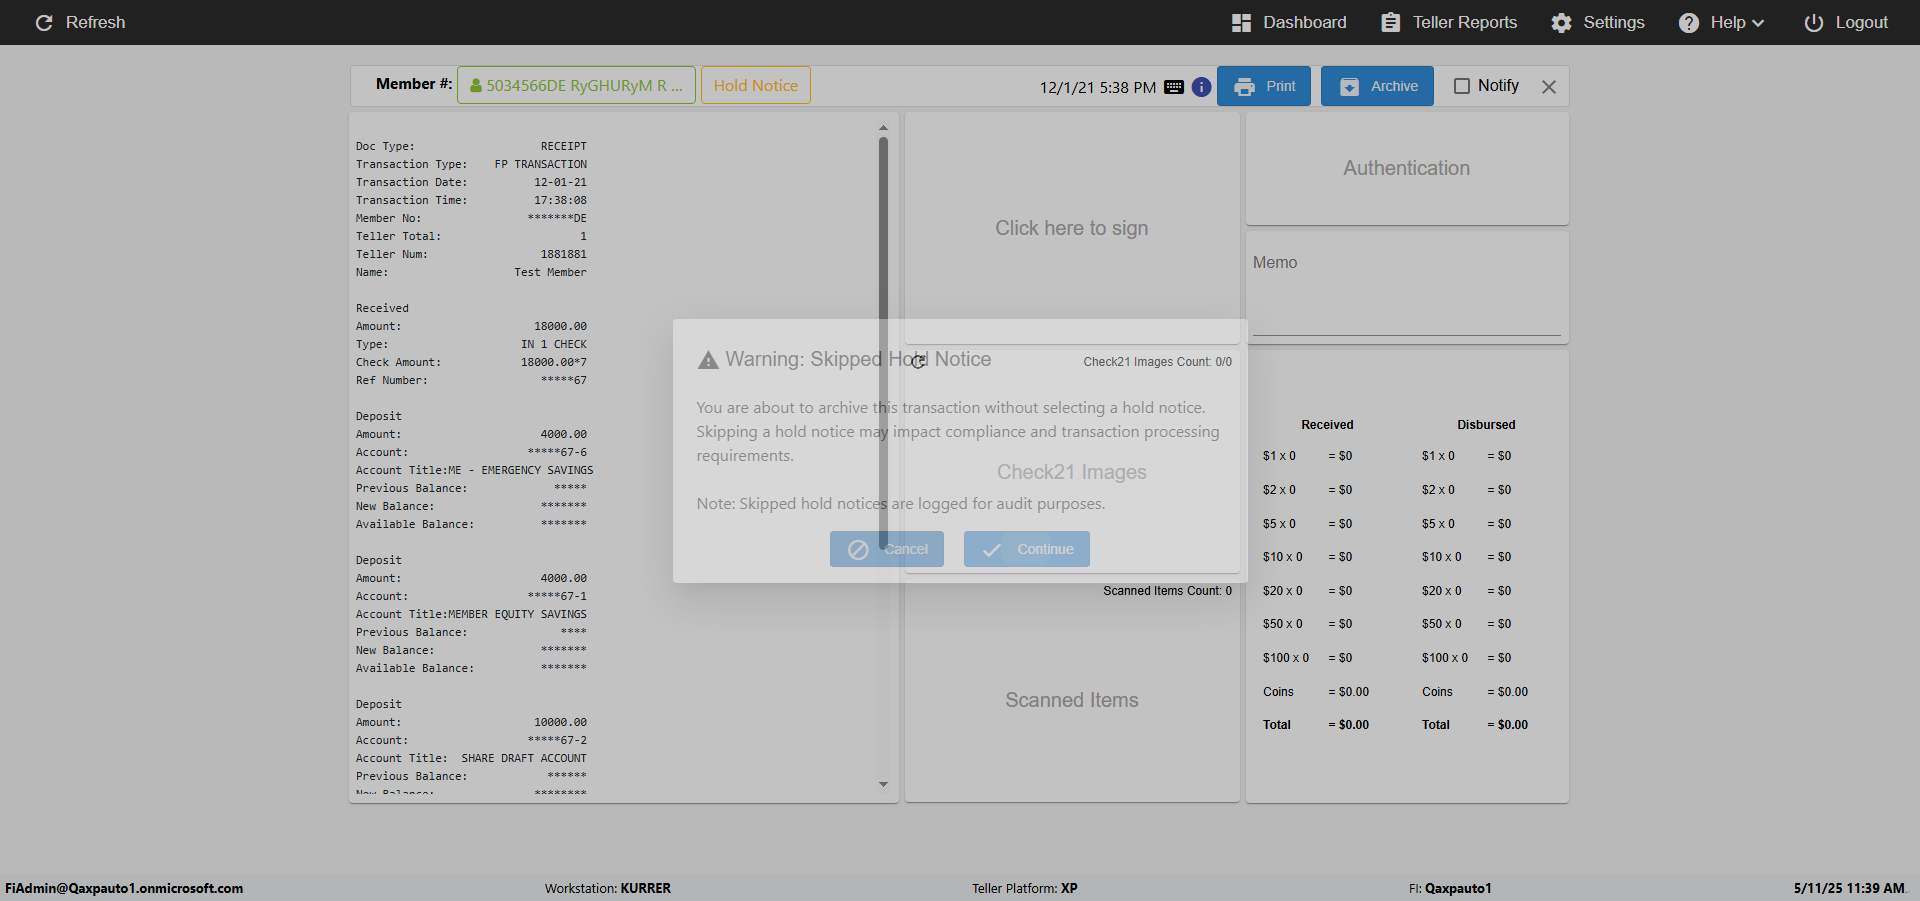Print the receipt with the Print button
Screen dimensions: 1920x901
[x=1264, y=86]
